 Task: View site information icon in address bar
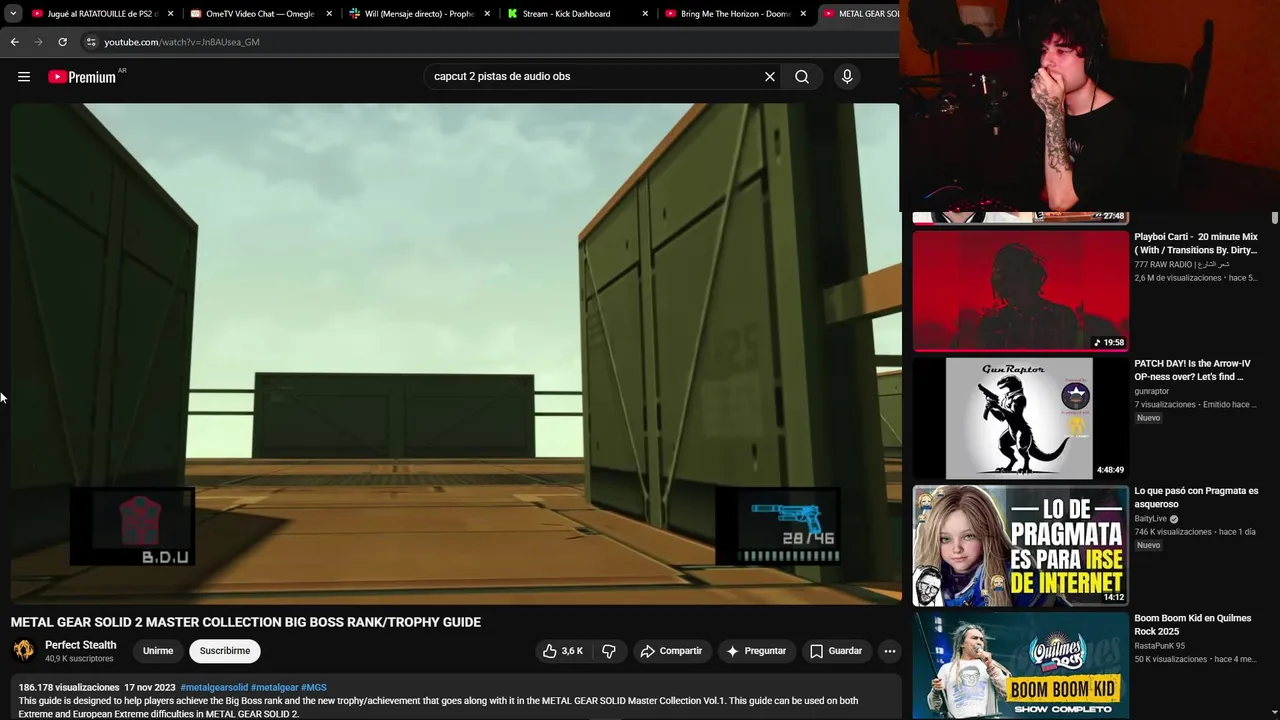pos(91,42)
